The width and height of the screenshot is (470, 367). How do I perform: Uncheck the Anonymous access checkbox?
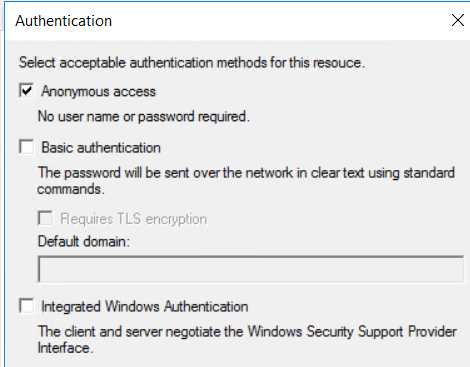(x=26, y=90)
